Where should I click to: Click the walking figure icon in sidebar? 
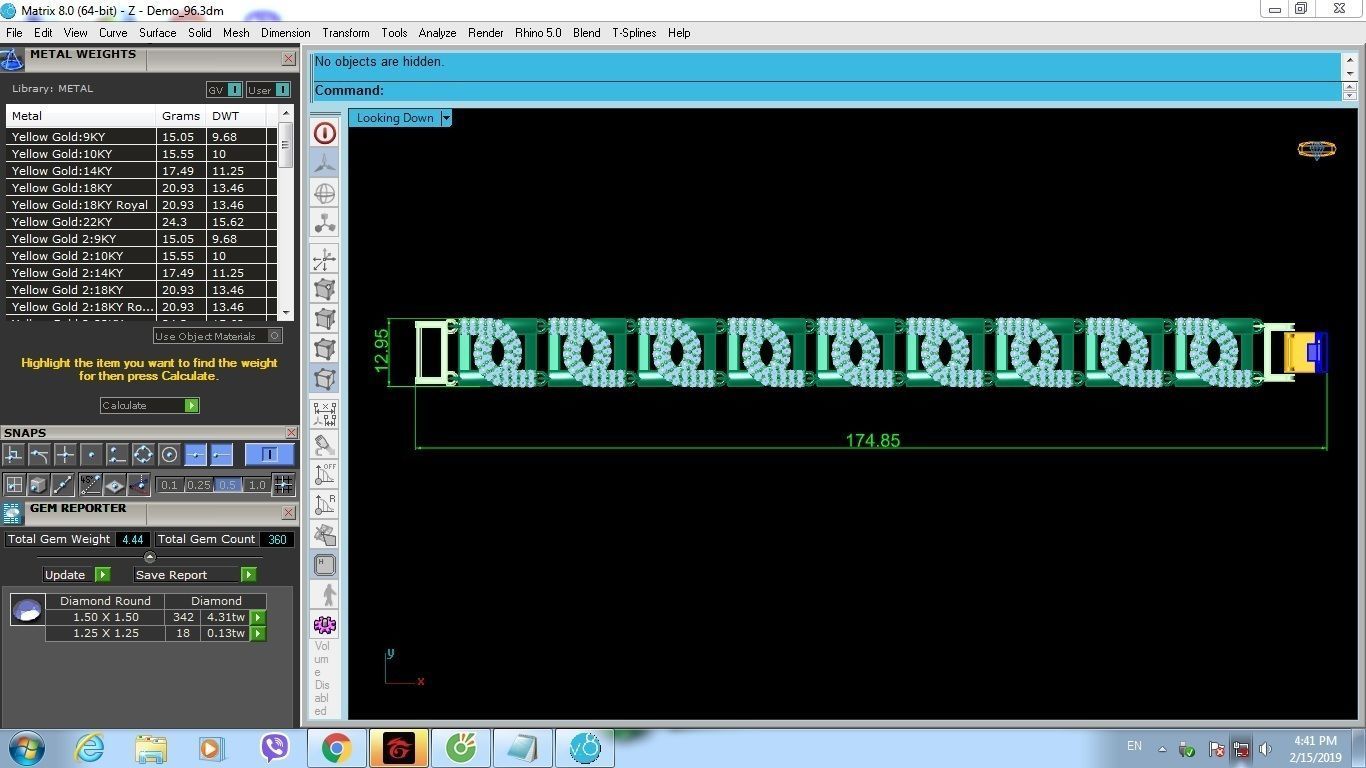coord(325,595)
